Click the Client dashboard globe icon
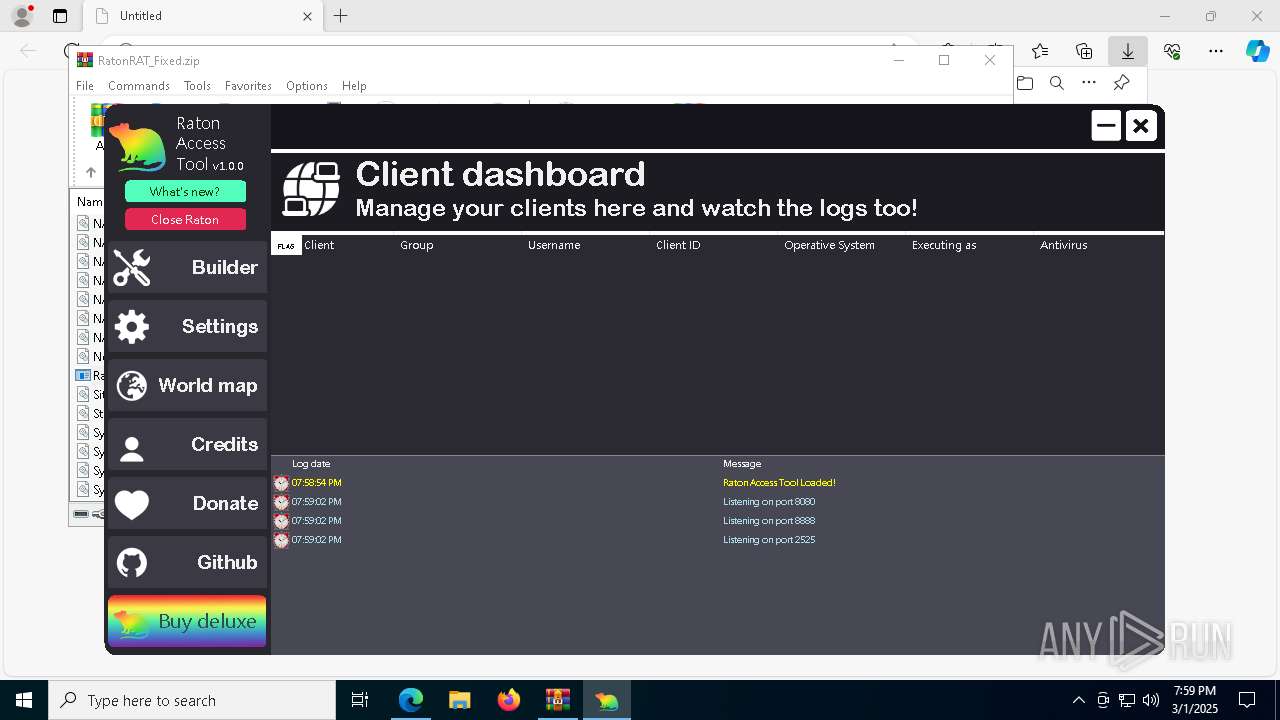Screen dimensions: 1280x720 click(x=311, y=189)
